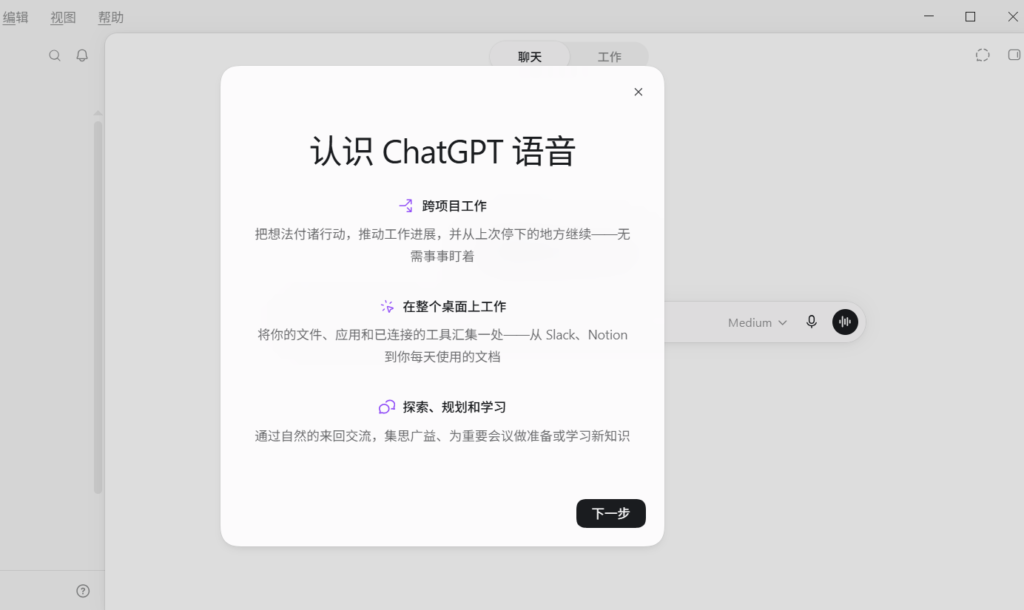The height and width of the screenshot is (610, 1024).
Task: Maximize the application window
Action: pos(970,16)
